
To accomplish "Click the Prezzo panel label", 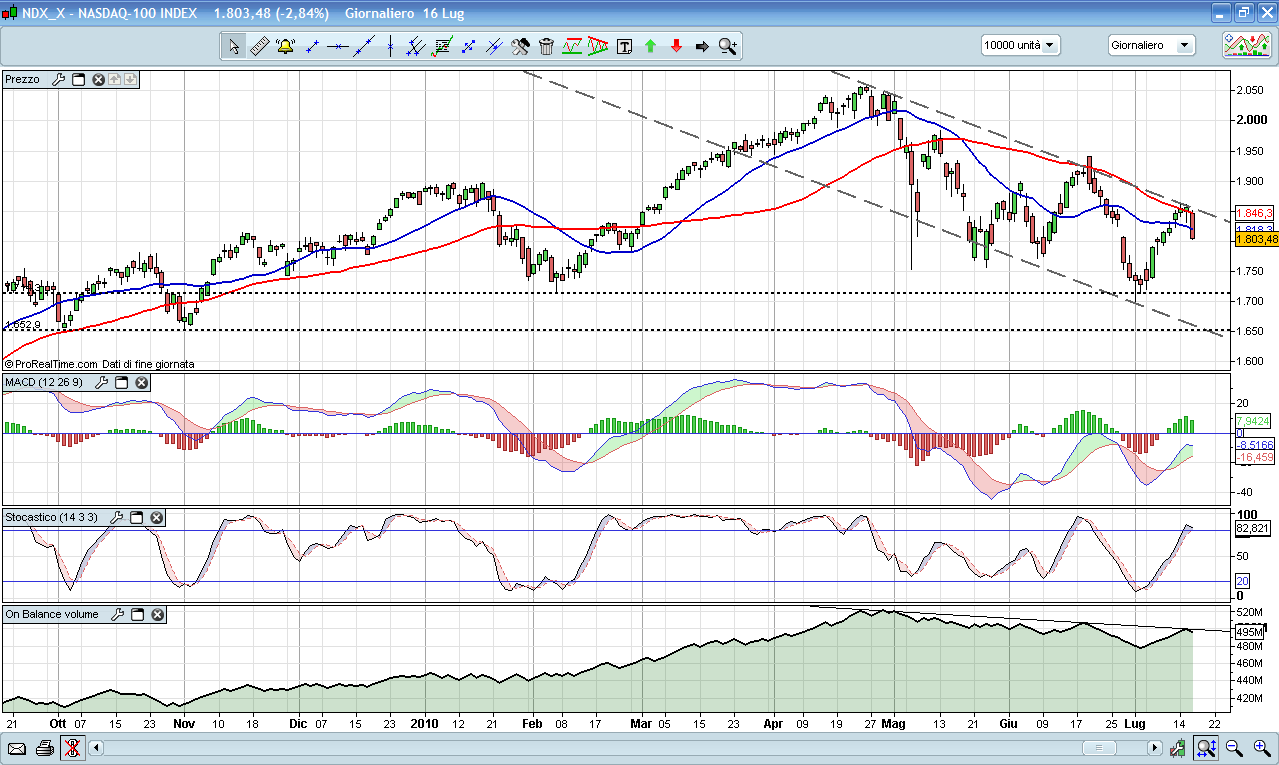I will click(x=23, y=80).
